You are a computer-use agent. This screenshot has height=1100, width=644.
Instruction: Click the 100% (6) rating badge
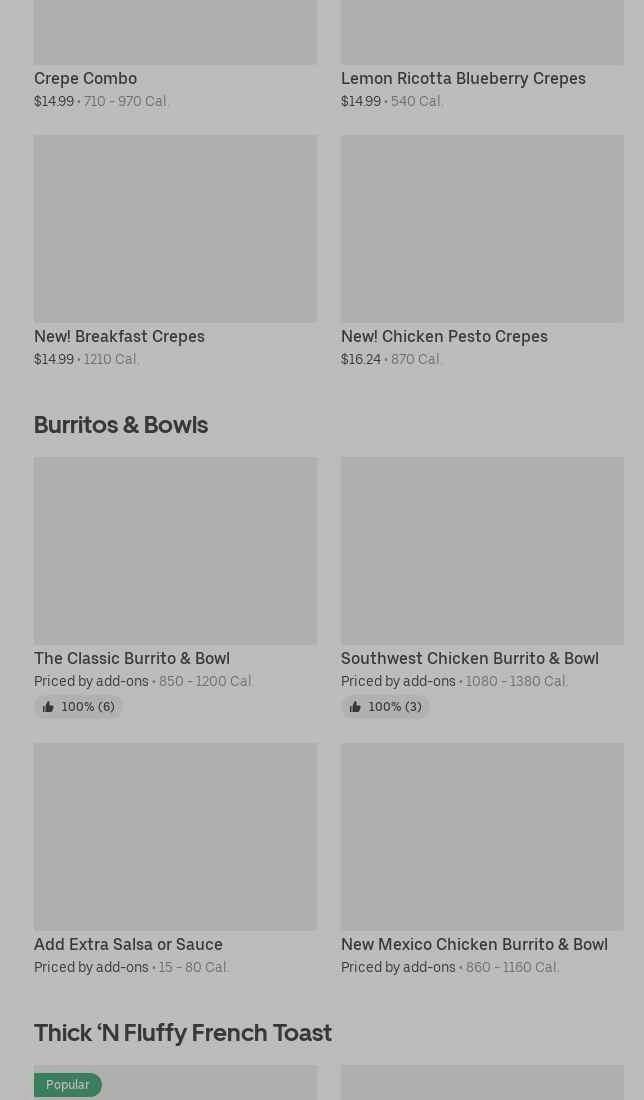point(87,707)
